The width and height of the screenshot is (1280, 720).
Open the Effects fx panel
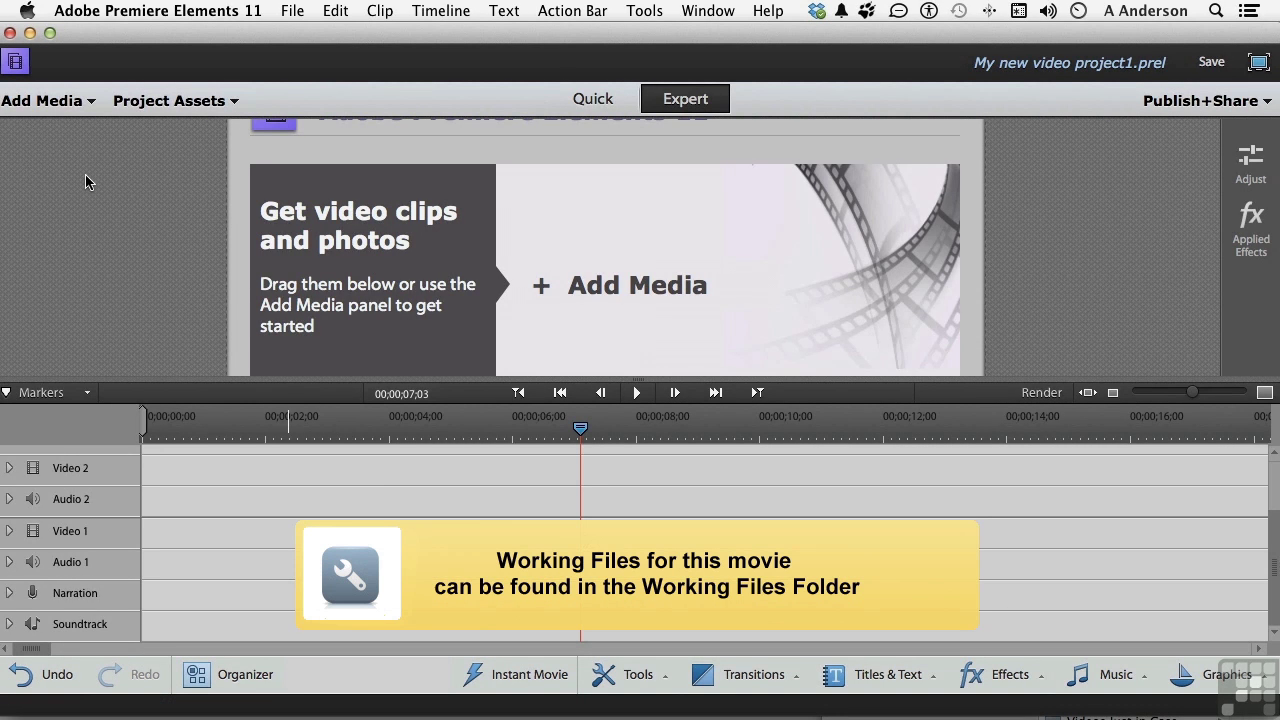pos(1001,675)
